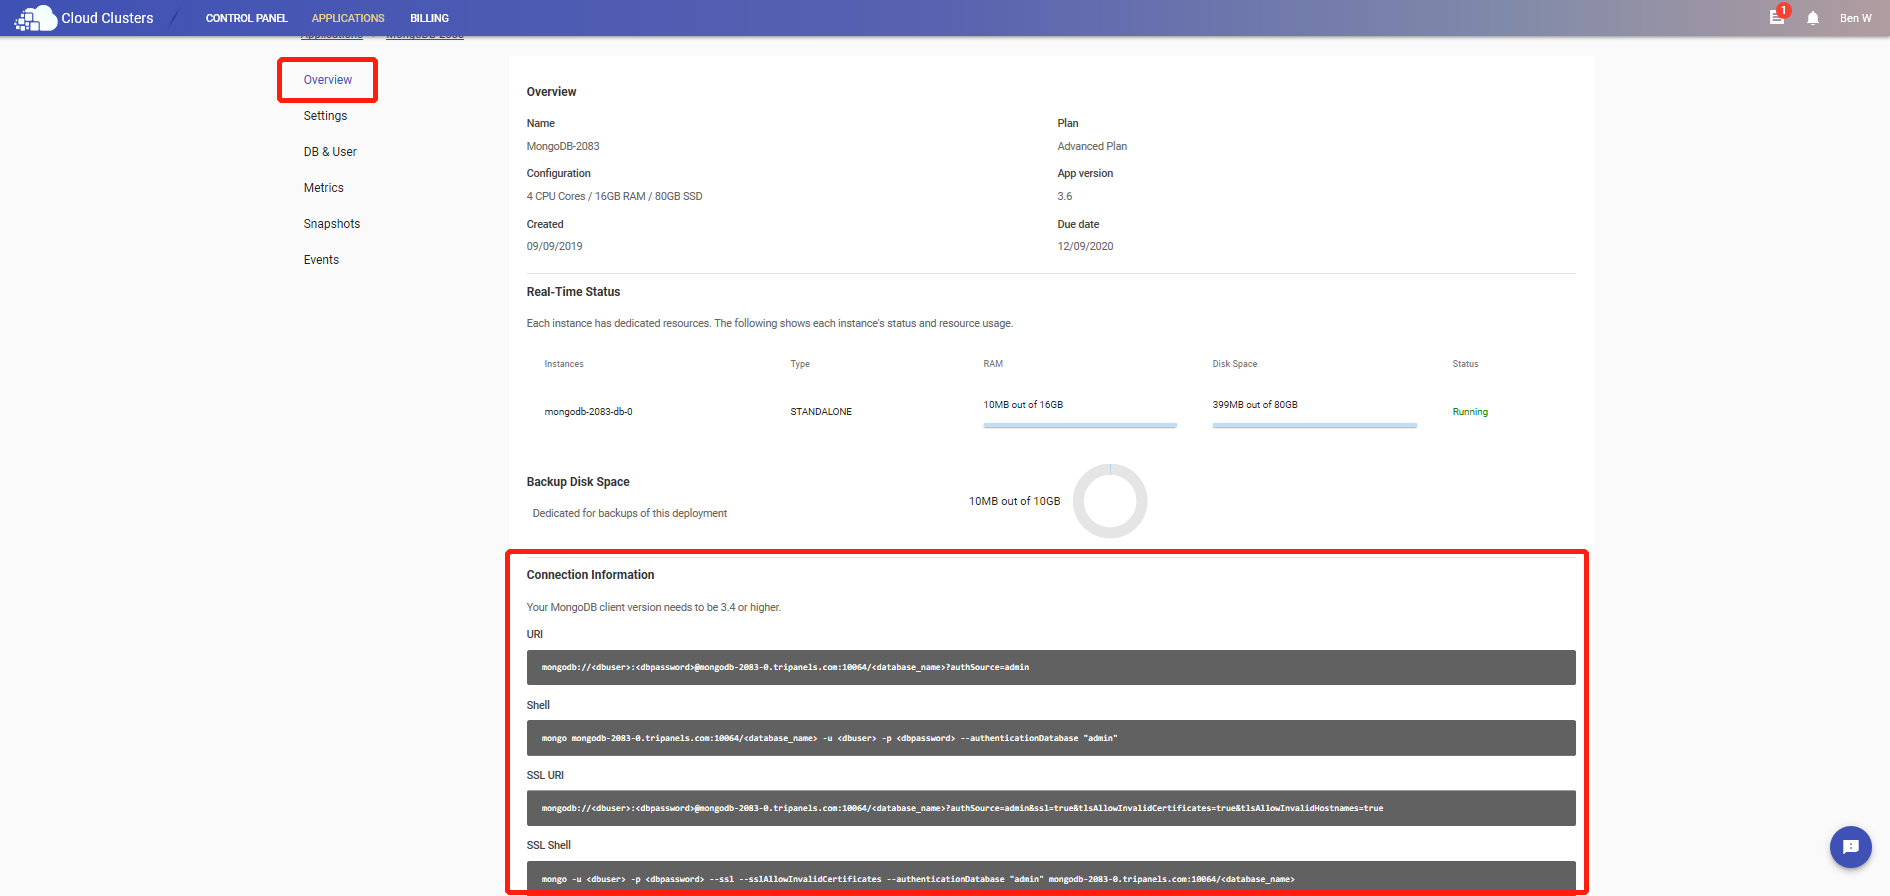Click the instance name mongodb-2083-db-0
Image resolution: width=1890 pixels, height=896 pixels.
[x=588, y=412]
